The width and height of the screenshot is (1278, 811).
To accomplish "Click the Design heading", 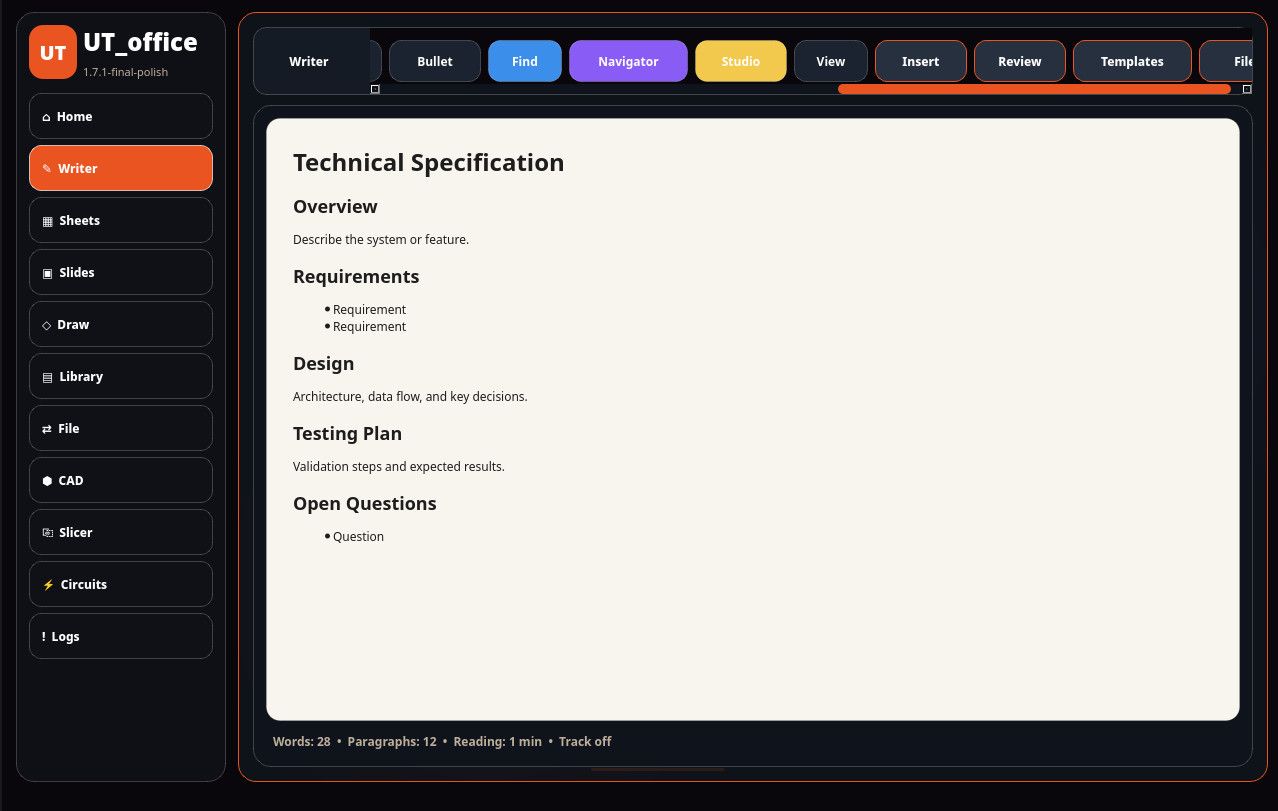I will (x=323, y=364).
